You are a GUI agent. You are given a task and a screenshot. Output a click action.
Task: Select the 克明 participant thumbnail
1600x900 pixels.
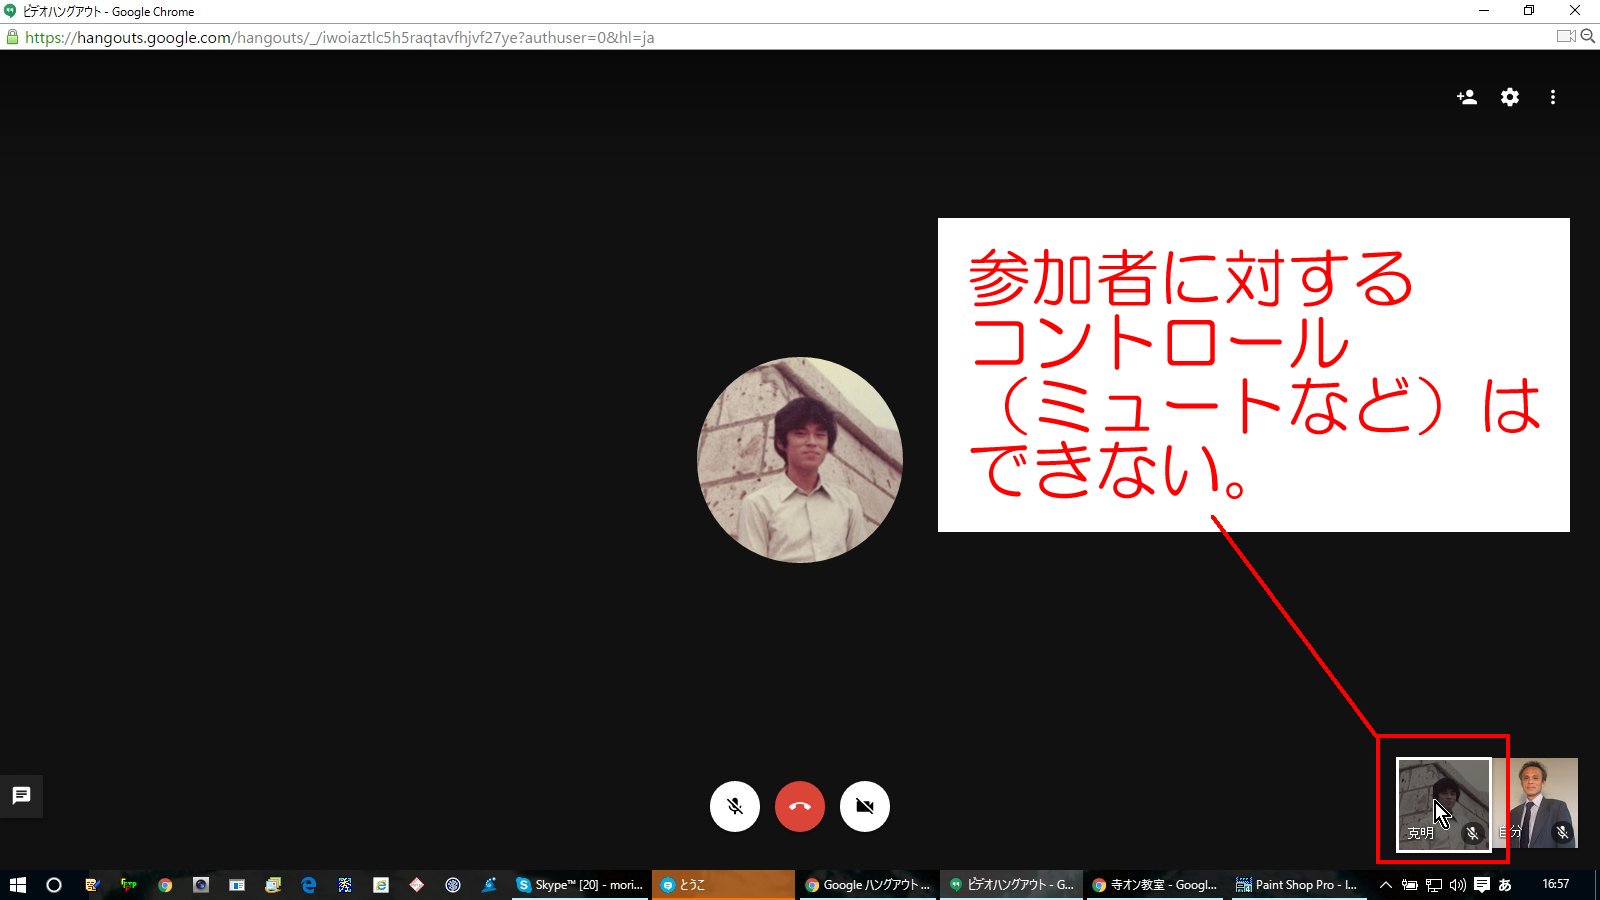click(1444, 804)
